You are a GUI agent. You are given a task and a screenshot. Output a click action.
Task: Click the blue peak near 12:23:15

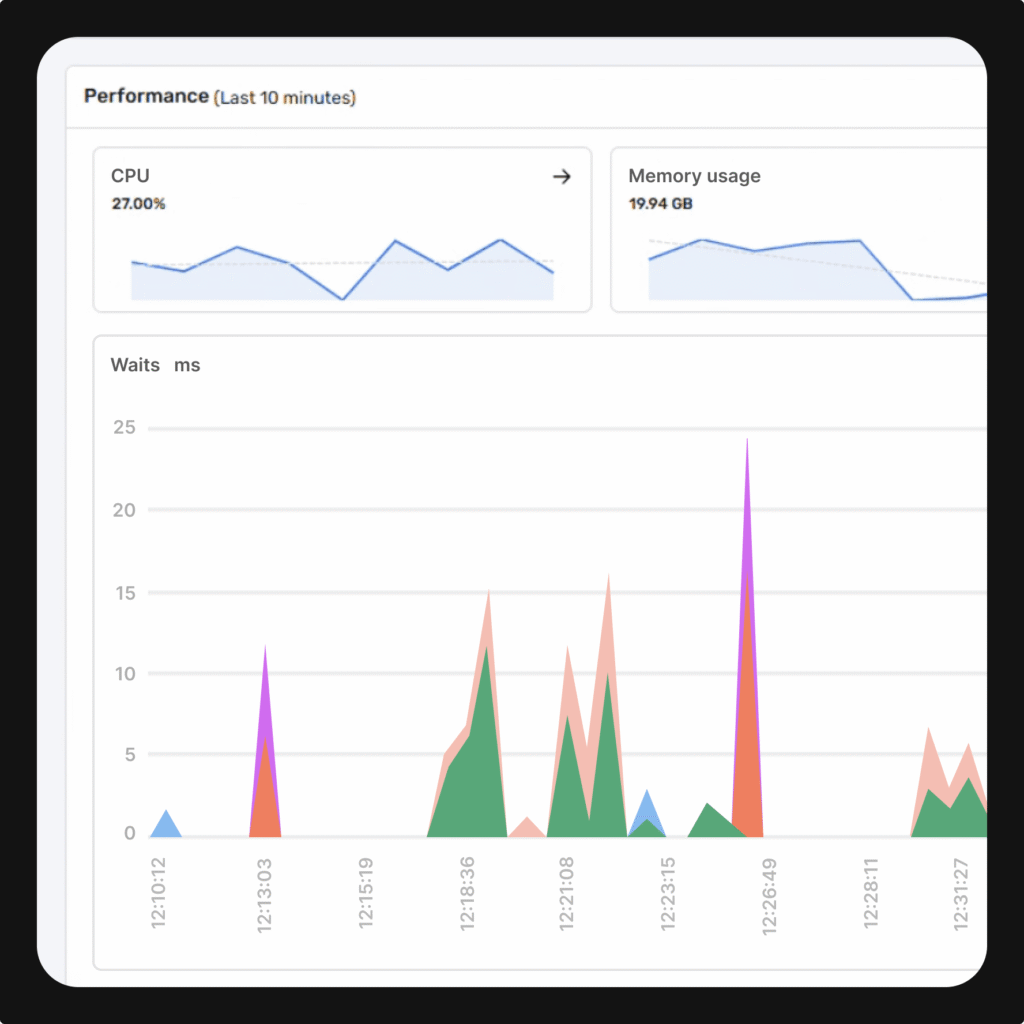[x=647, y=805]
